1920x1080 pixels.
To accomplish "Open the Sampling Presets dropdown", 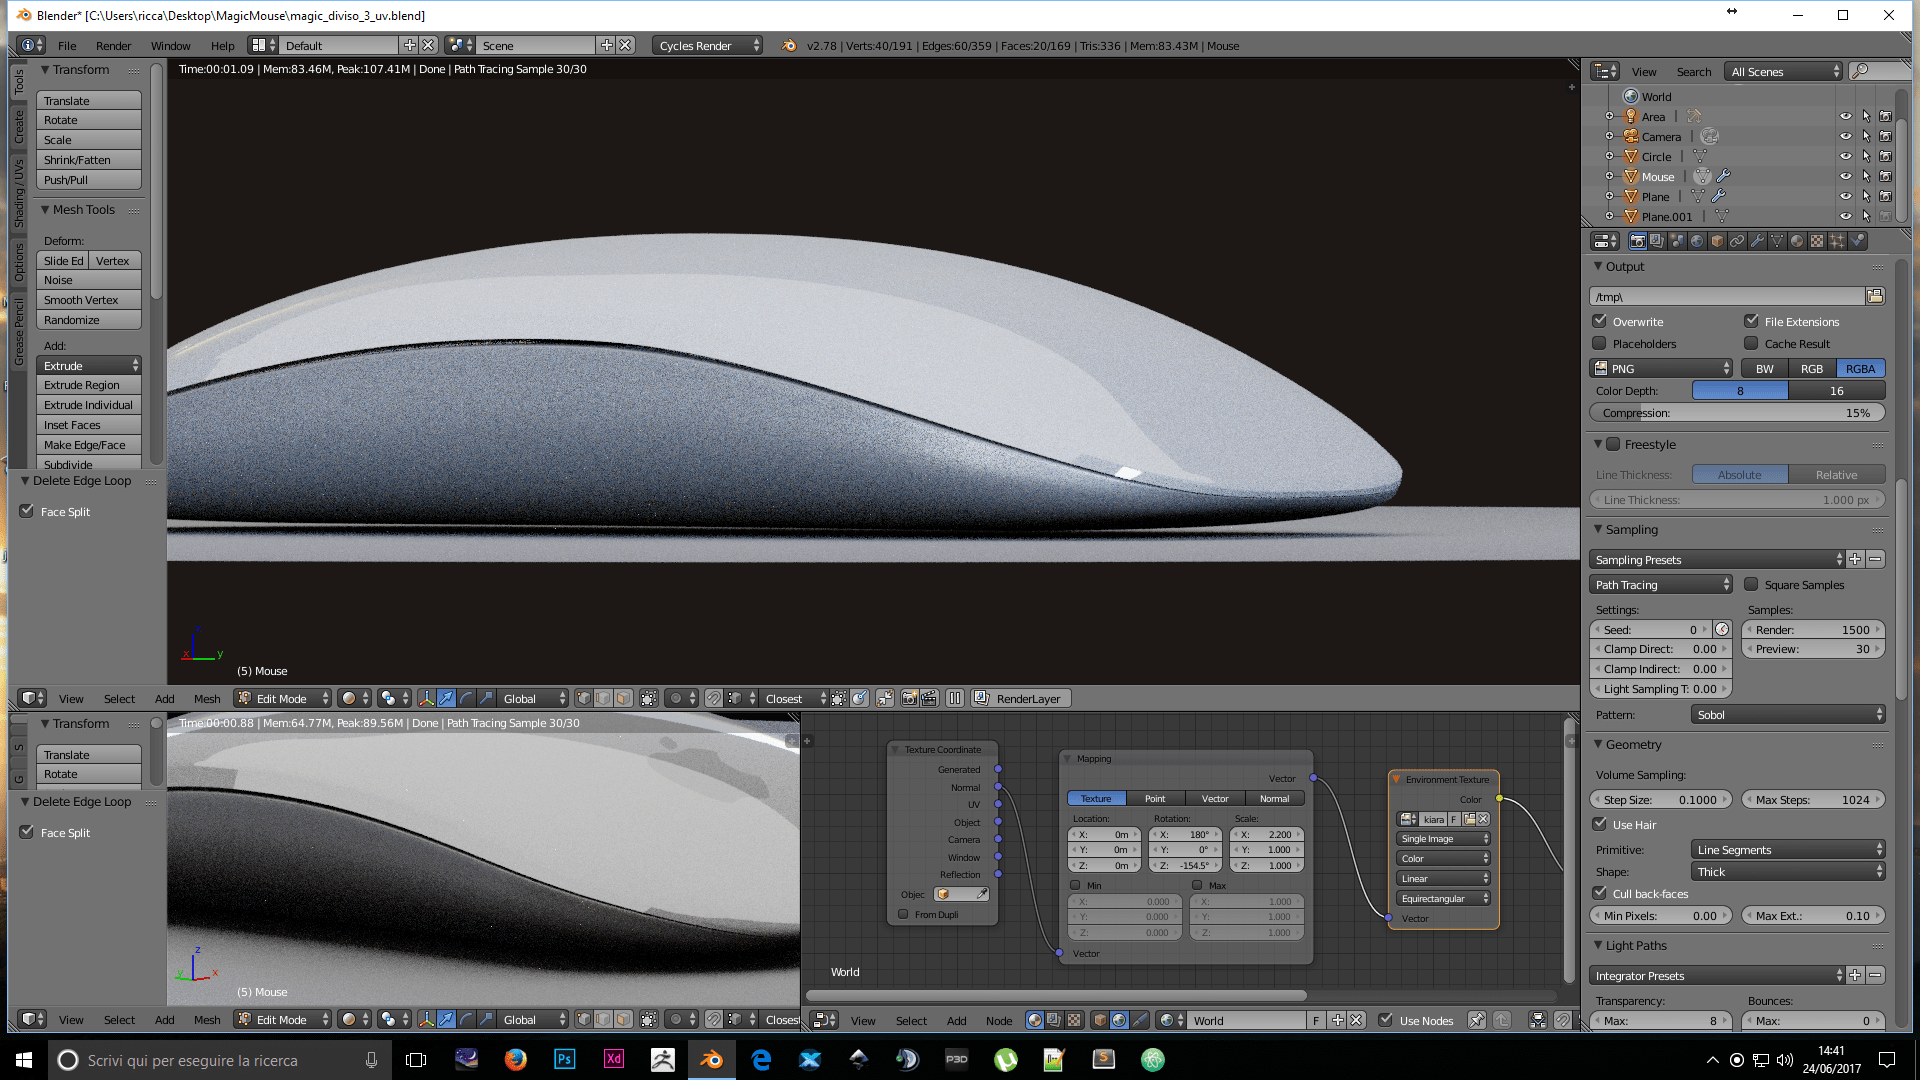I will click(x=1716, y=559).
